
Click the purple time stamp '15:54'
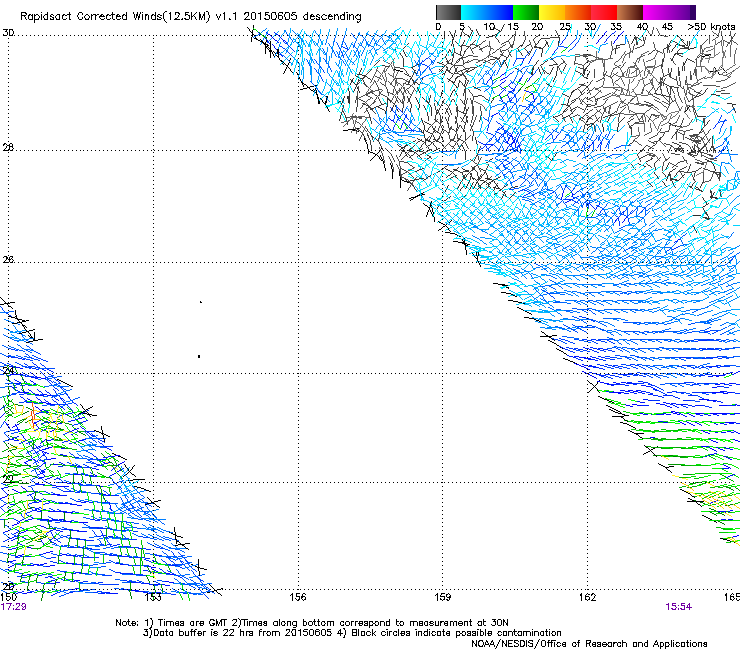click(x=679, y=607)
